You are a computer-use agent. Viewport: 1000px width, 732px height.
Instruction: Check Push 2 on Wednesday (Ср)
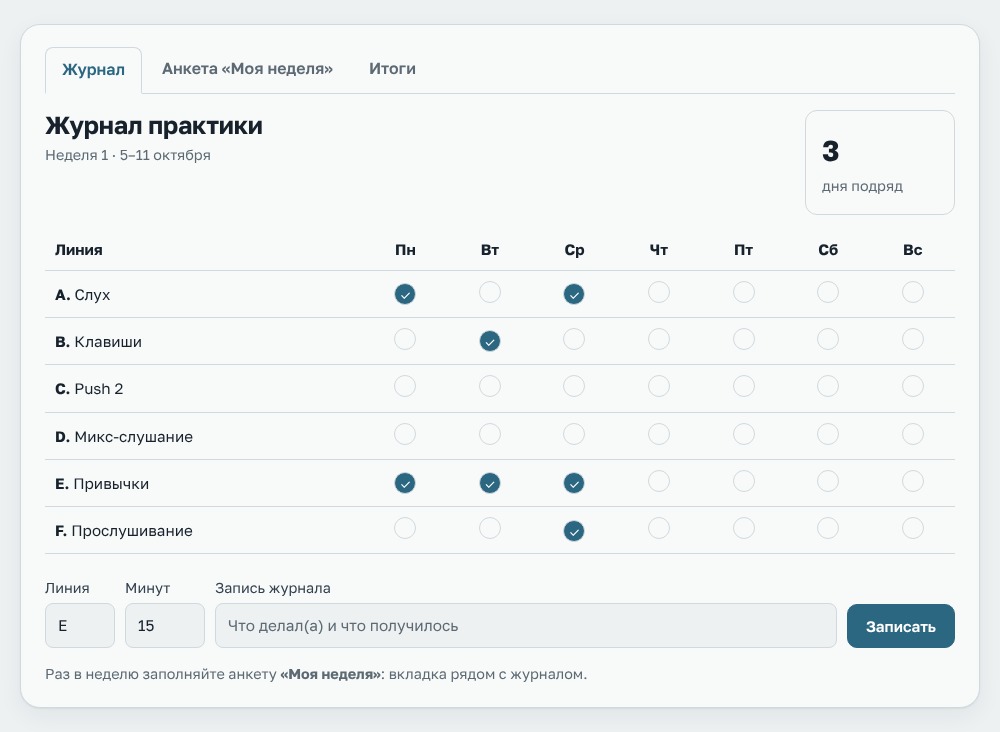click(574, 386)
